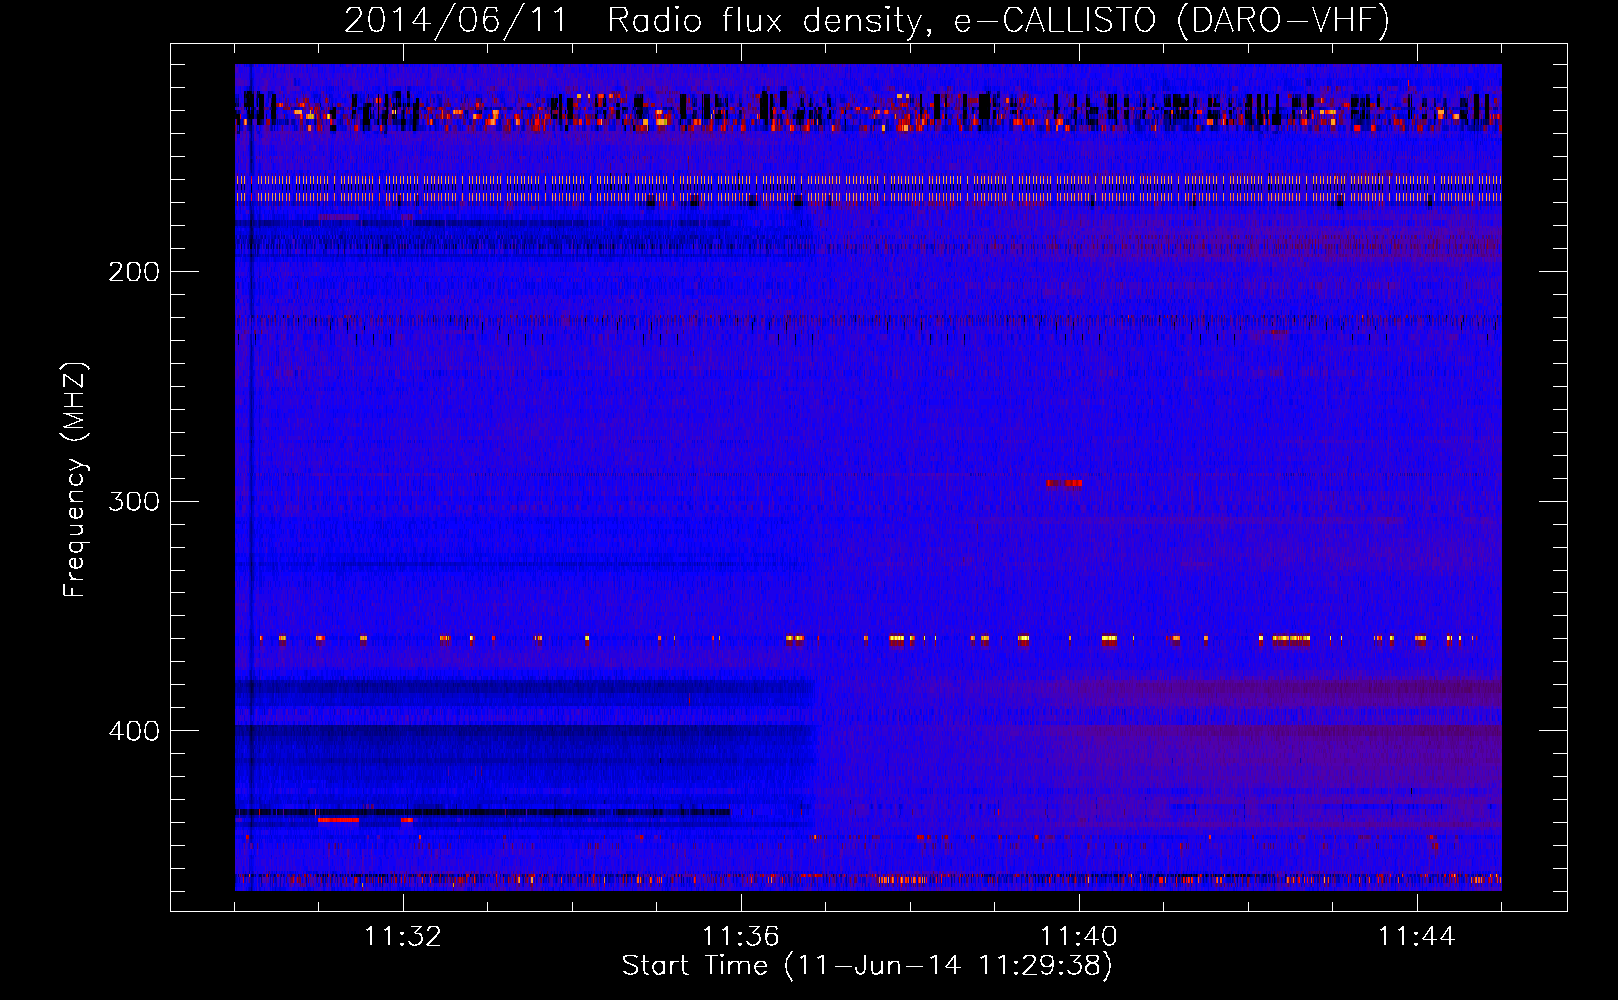Screen dimensions: 1618x1000
Task: Click the plot title mentioning e-CALLISTO (DARO-VHF)
Action: click(867, 20)
